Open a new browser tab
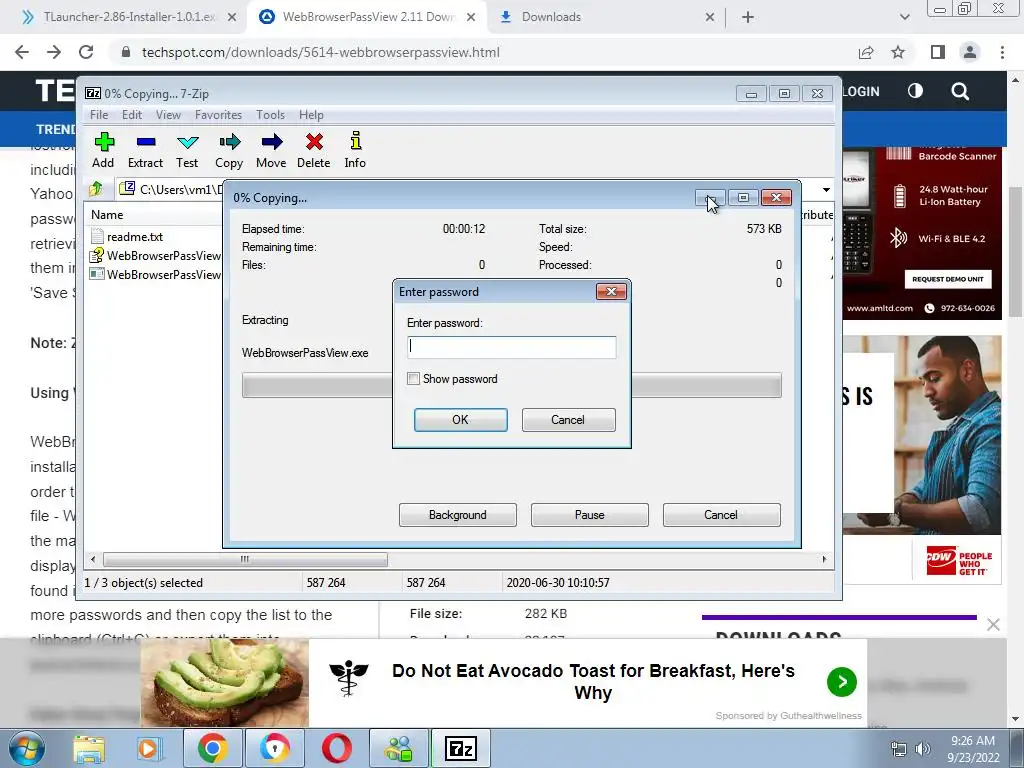 (748, 18)
